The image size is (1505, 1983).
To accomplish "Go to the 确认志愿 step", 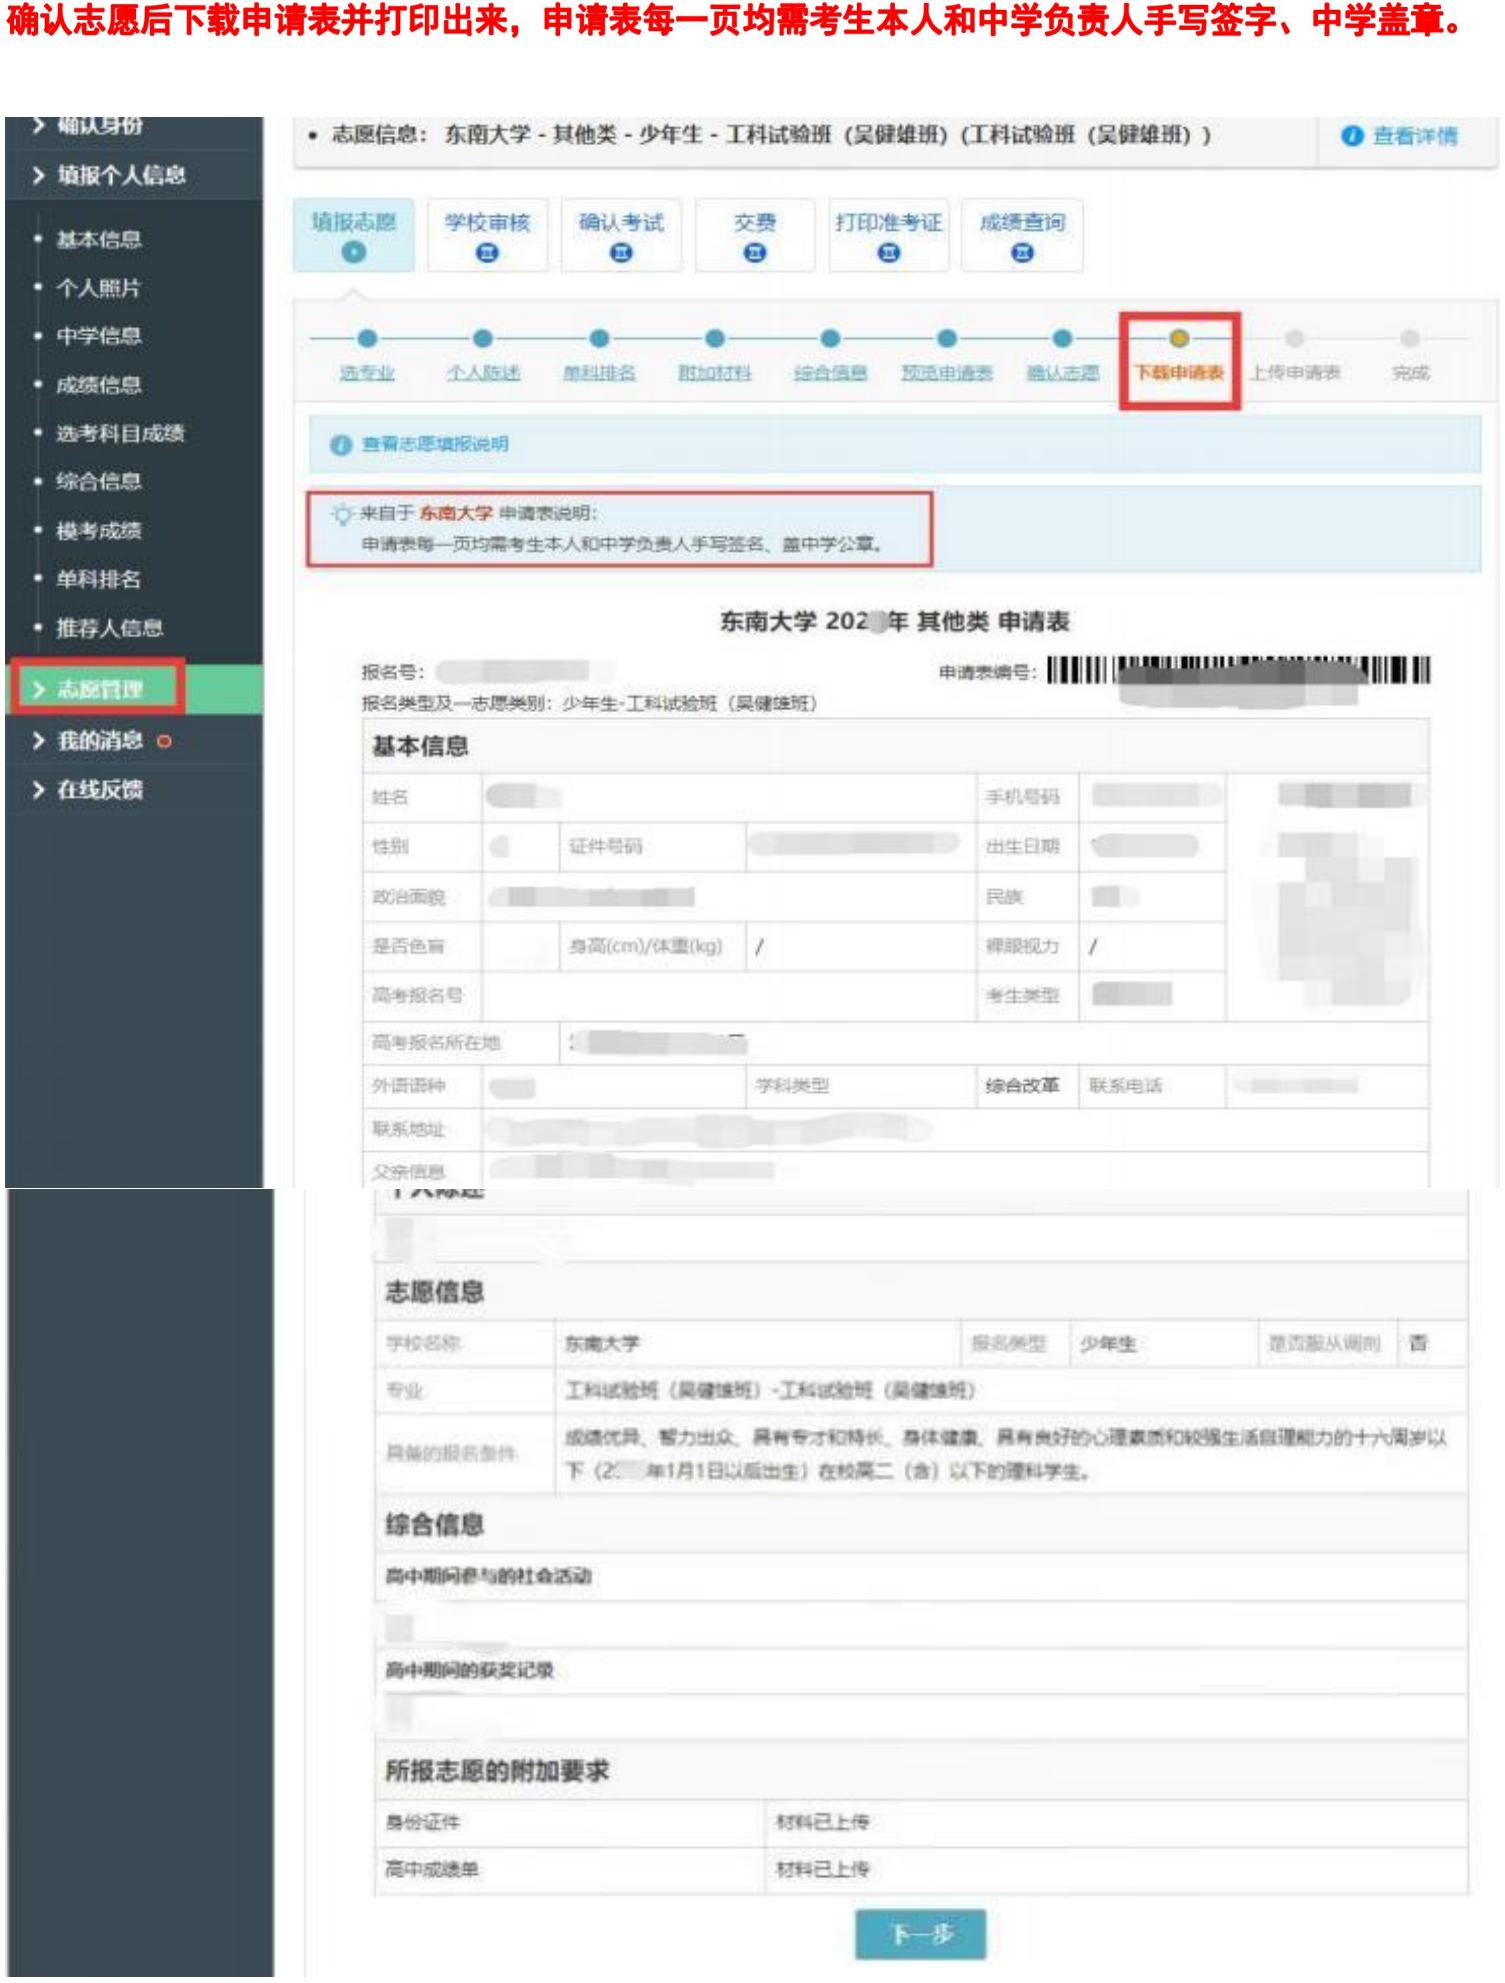I will (x=1063, y=374).
